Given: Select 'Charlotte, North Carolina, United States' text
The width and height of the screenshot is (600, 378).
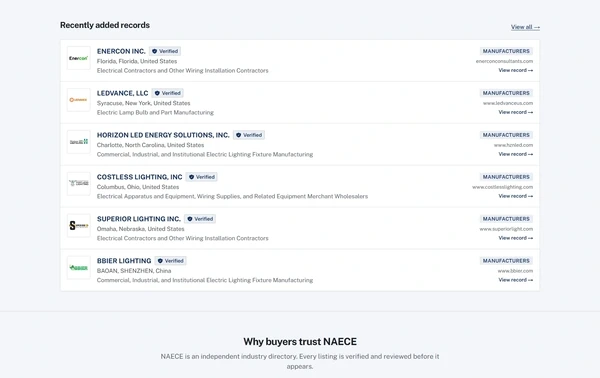Looking at the screenshot, I should 150,145.
